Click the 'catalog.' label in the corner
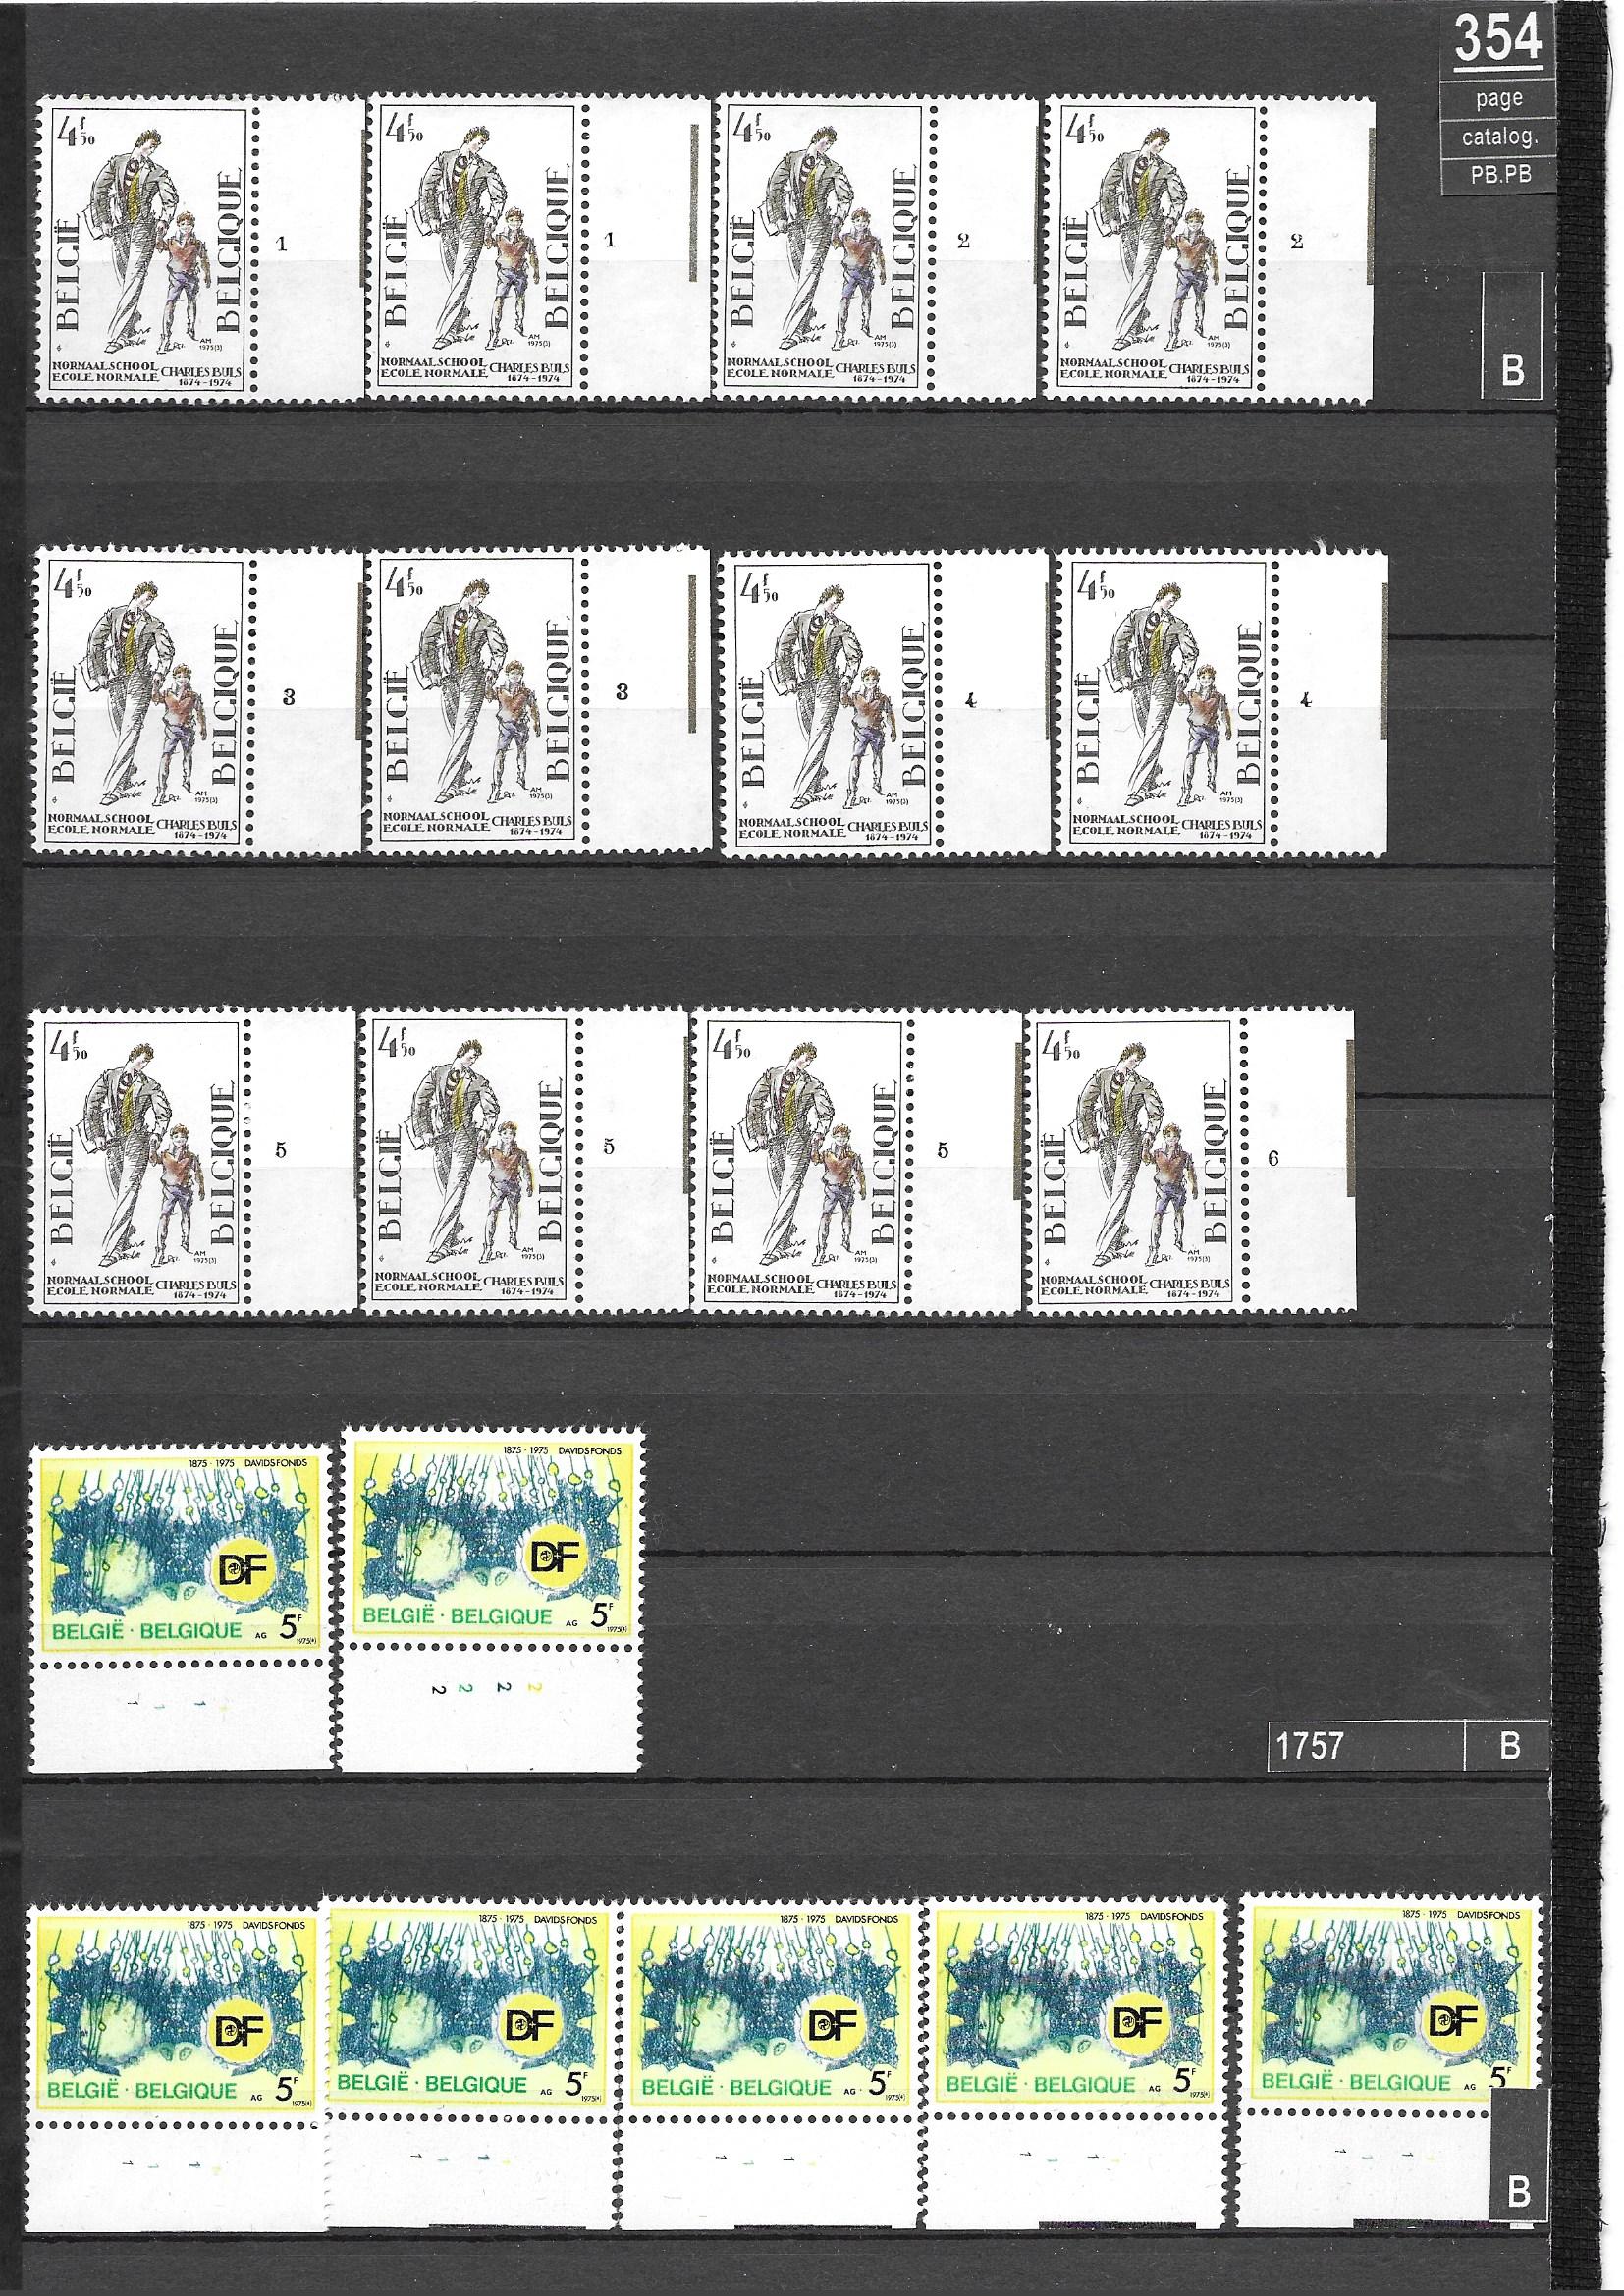 [x=1497, y=138]
